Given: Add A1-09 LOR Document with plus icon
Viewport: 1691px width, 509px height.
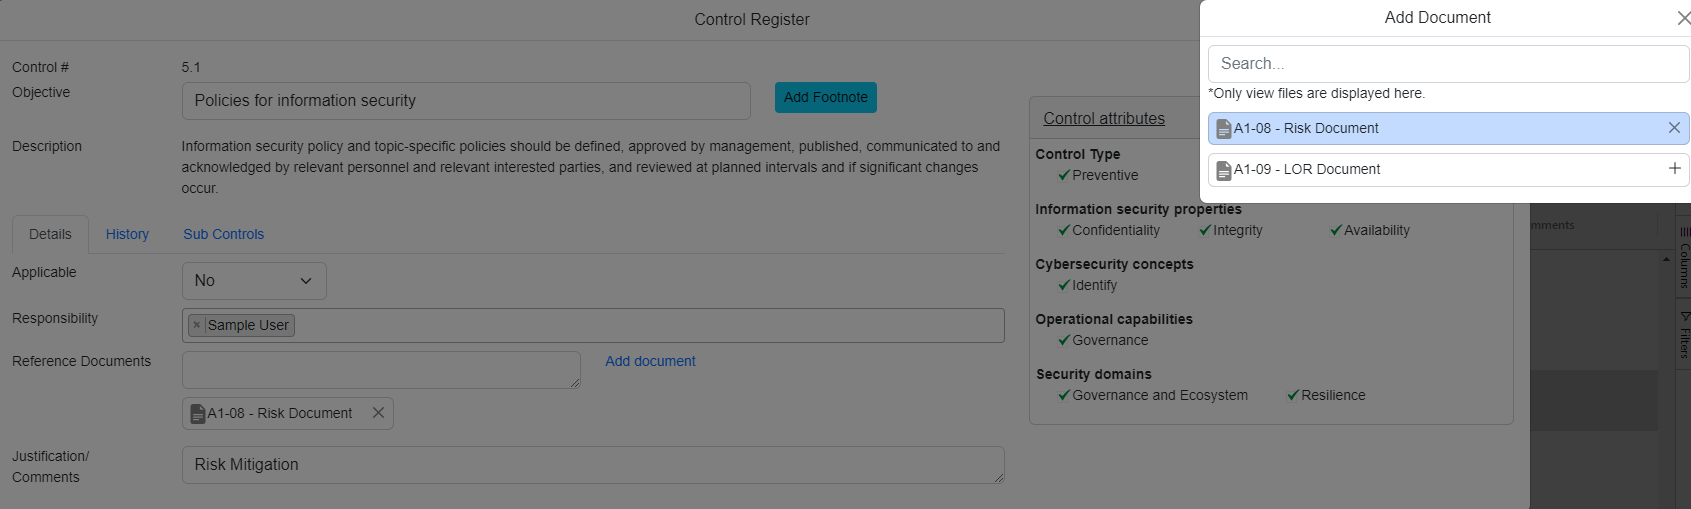Looking at the screenshot, I should [1674, 169].
